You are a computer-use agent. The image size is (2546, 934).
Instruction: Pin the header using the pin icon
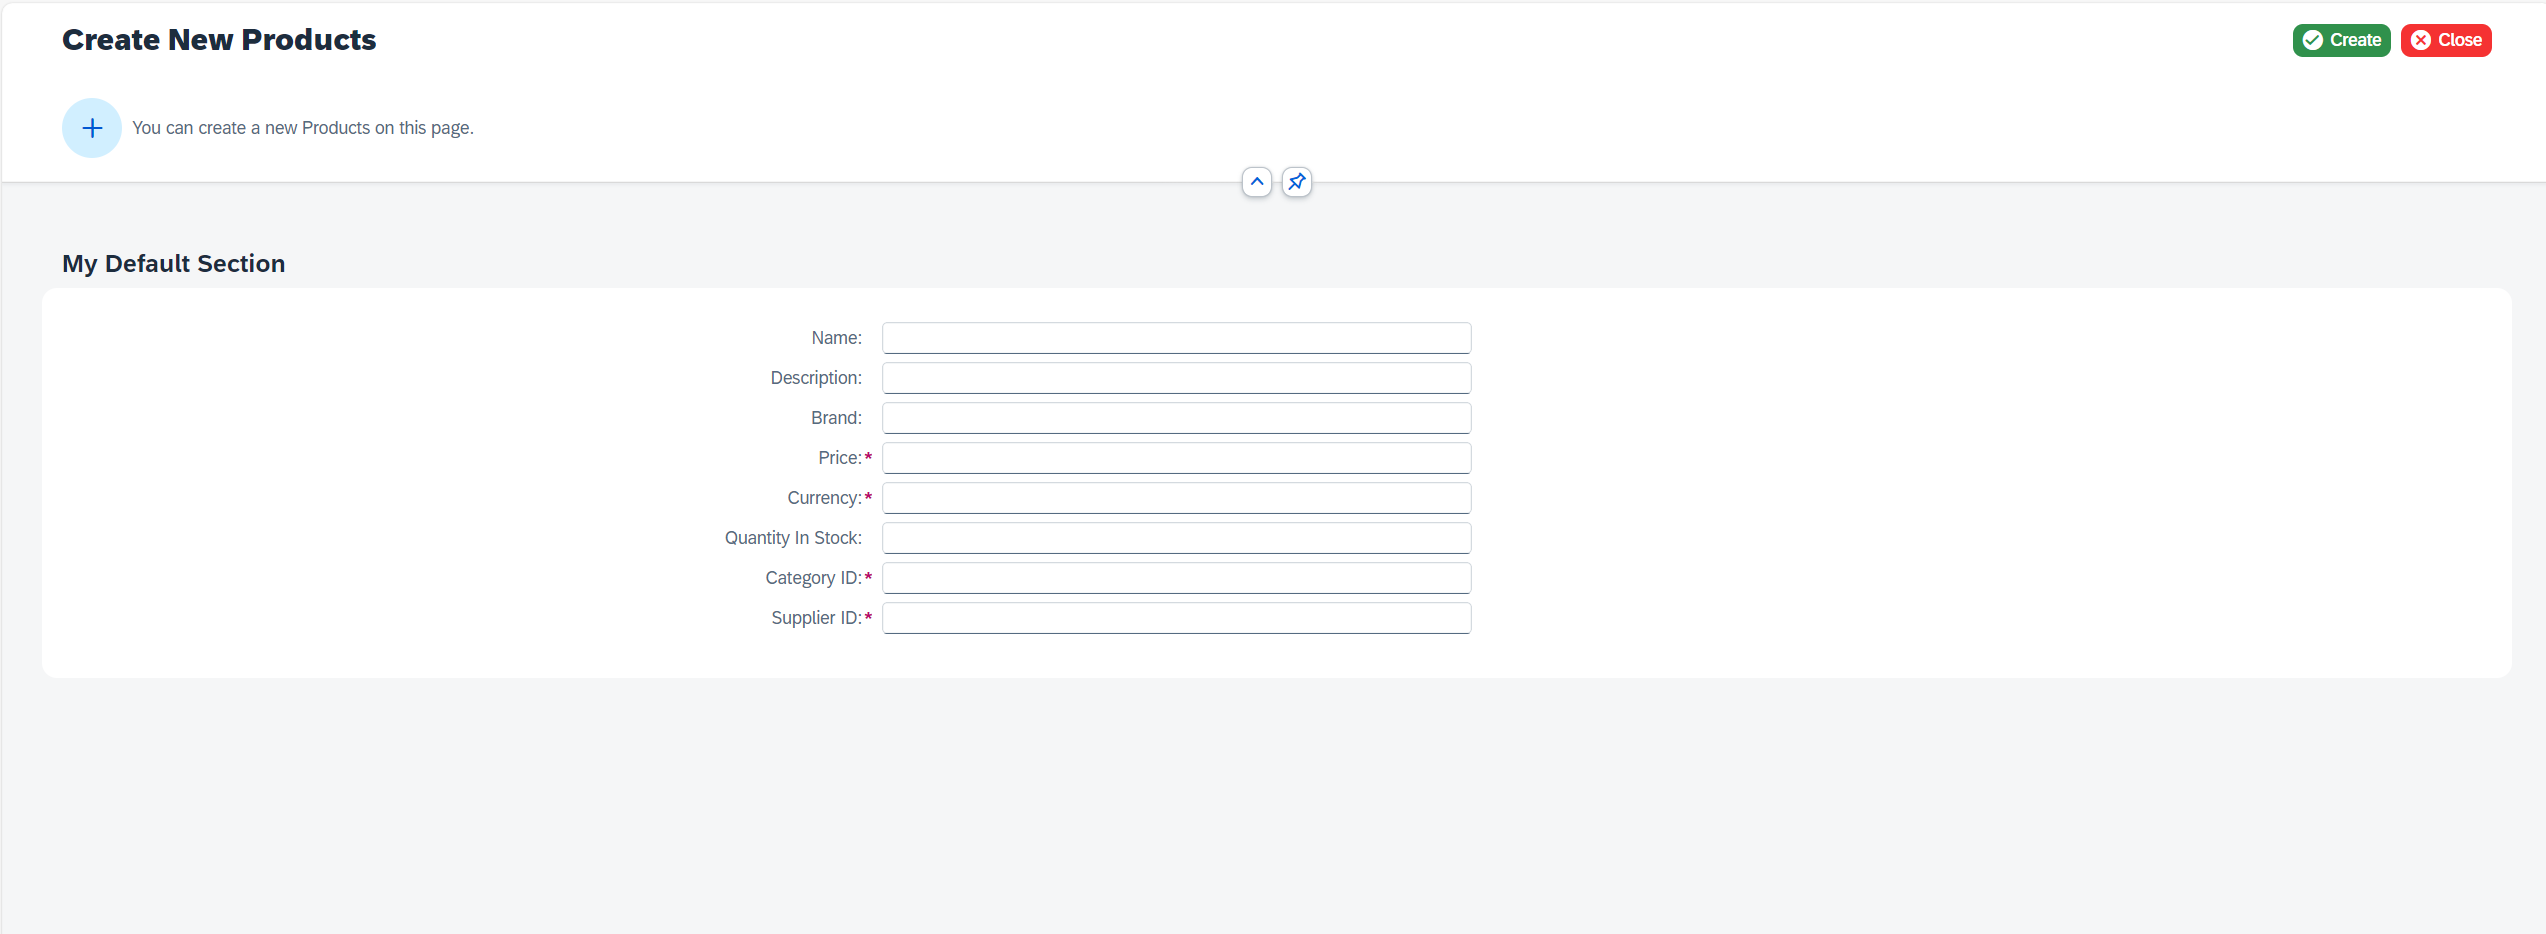pos(1297,182)
